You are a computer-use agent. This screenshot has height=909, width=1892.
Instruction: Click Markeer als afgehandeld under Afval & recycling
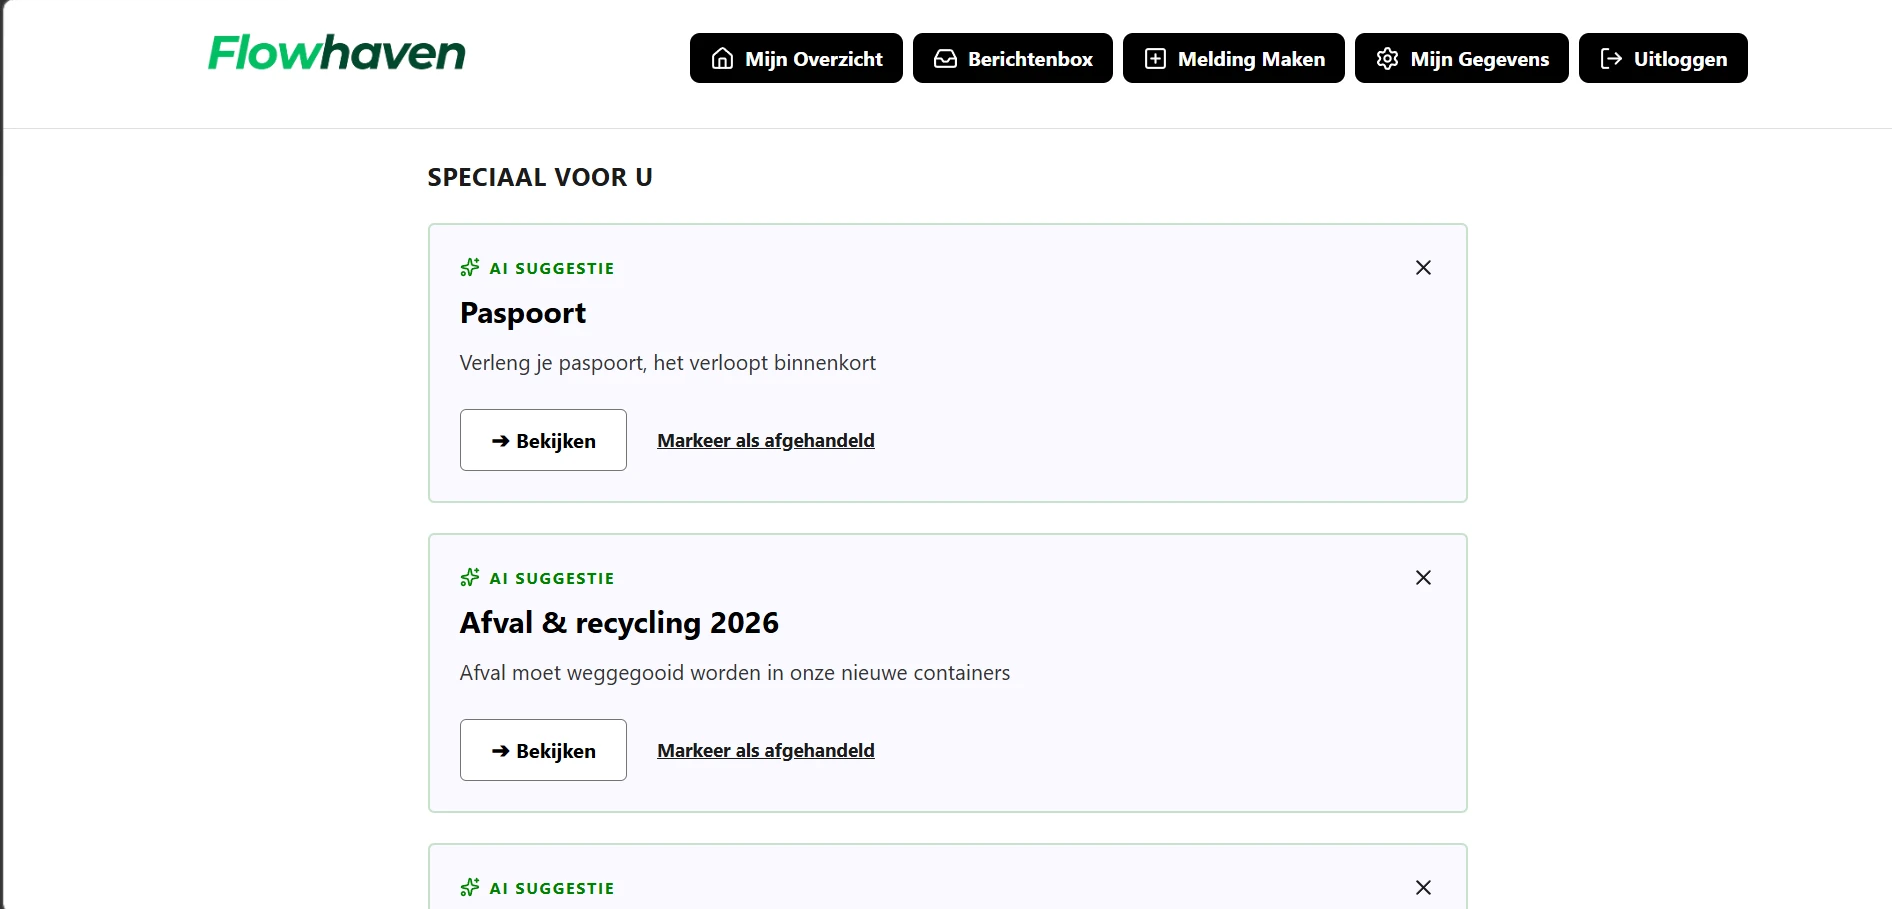[766, 750]
